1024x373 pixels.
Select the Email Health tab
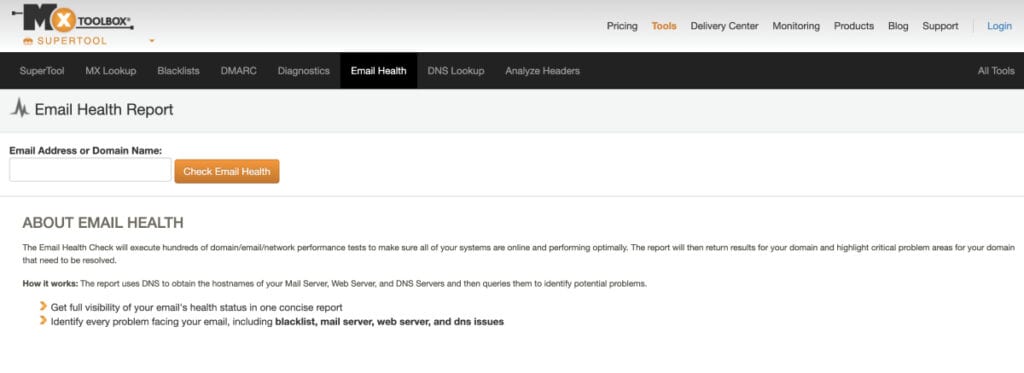click(379, 71)
